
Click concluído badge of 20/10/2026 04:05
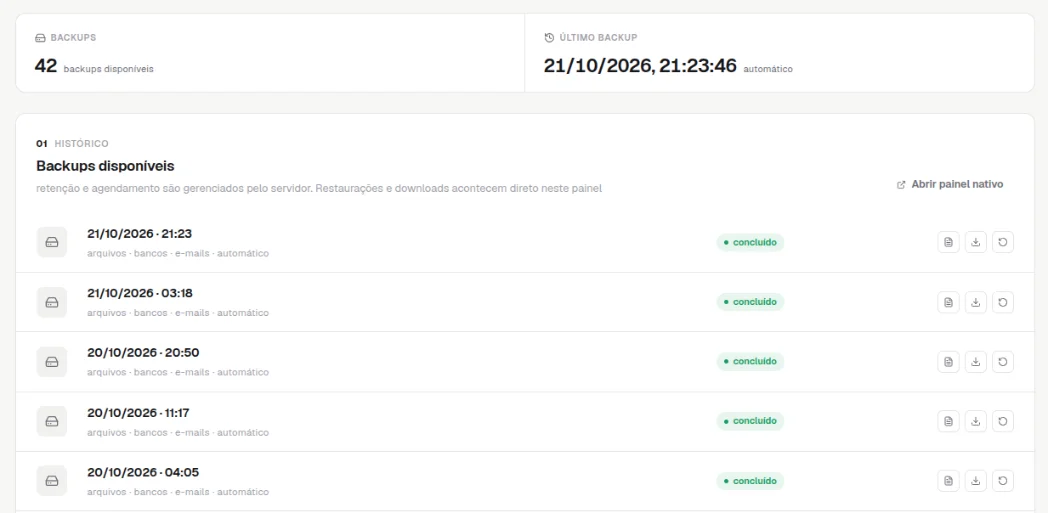[x=750, y=480]
